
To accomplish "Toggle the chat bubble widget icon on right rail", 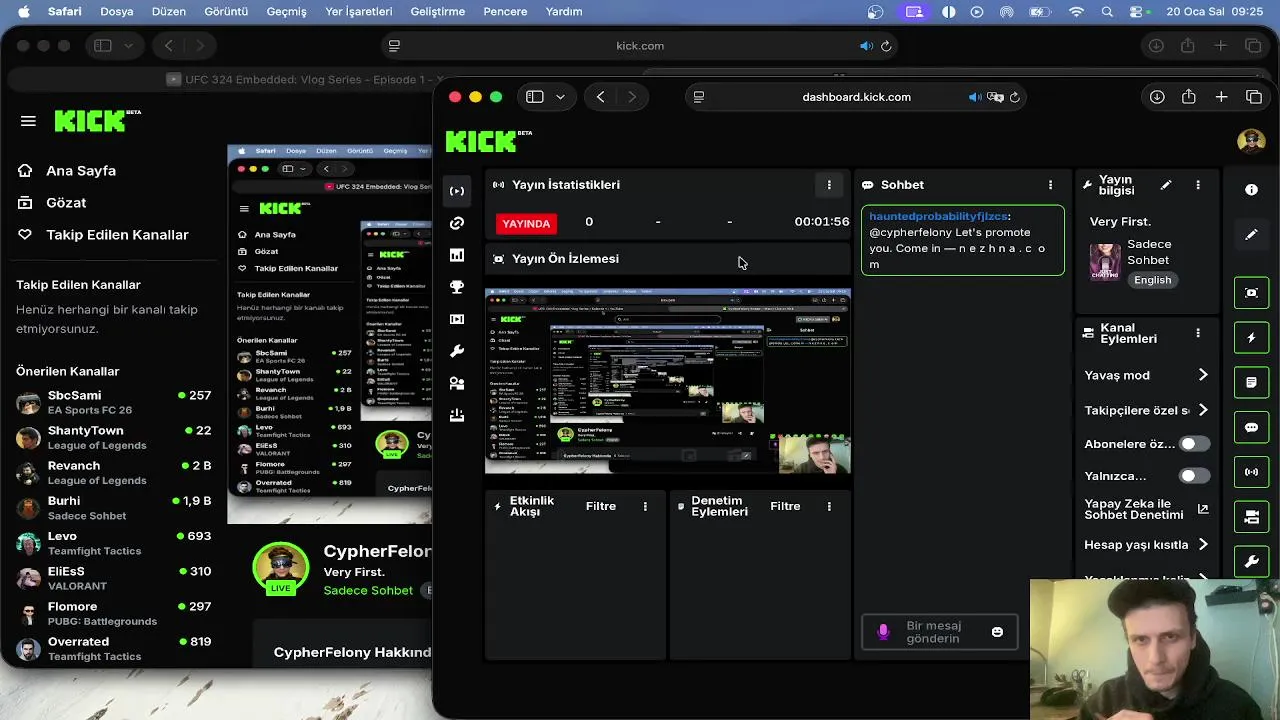I will tap(1251, 427).
